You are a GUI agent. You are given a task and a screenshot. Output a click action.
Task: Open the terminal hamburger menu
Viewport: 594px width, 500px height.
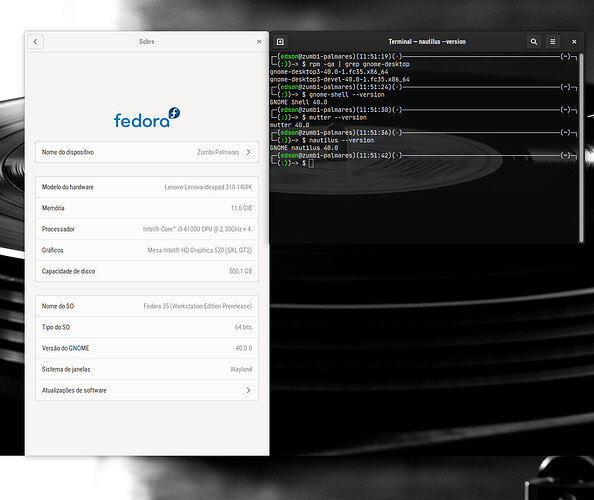point(553,42)
